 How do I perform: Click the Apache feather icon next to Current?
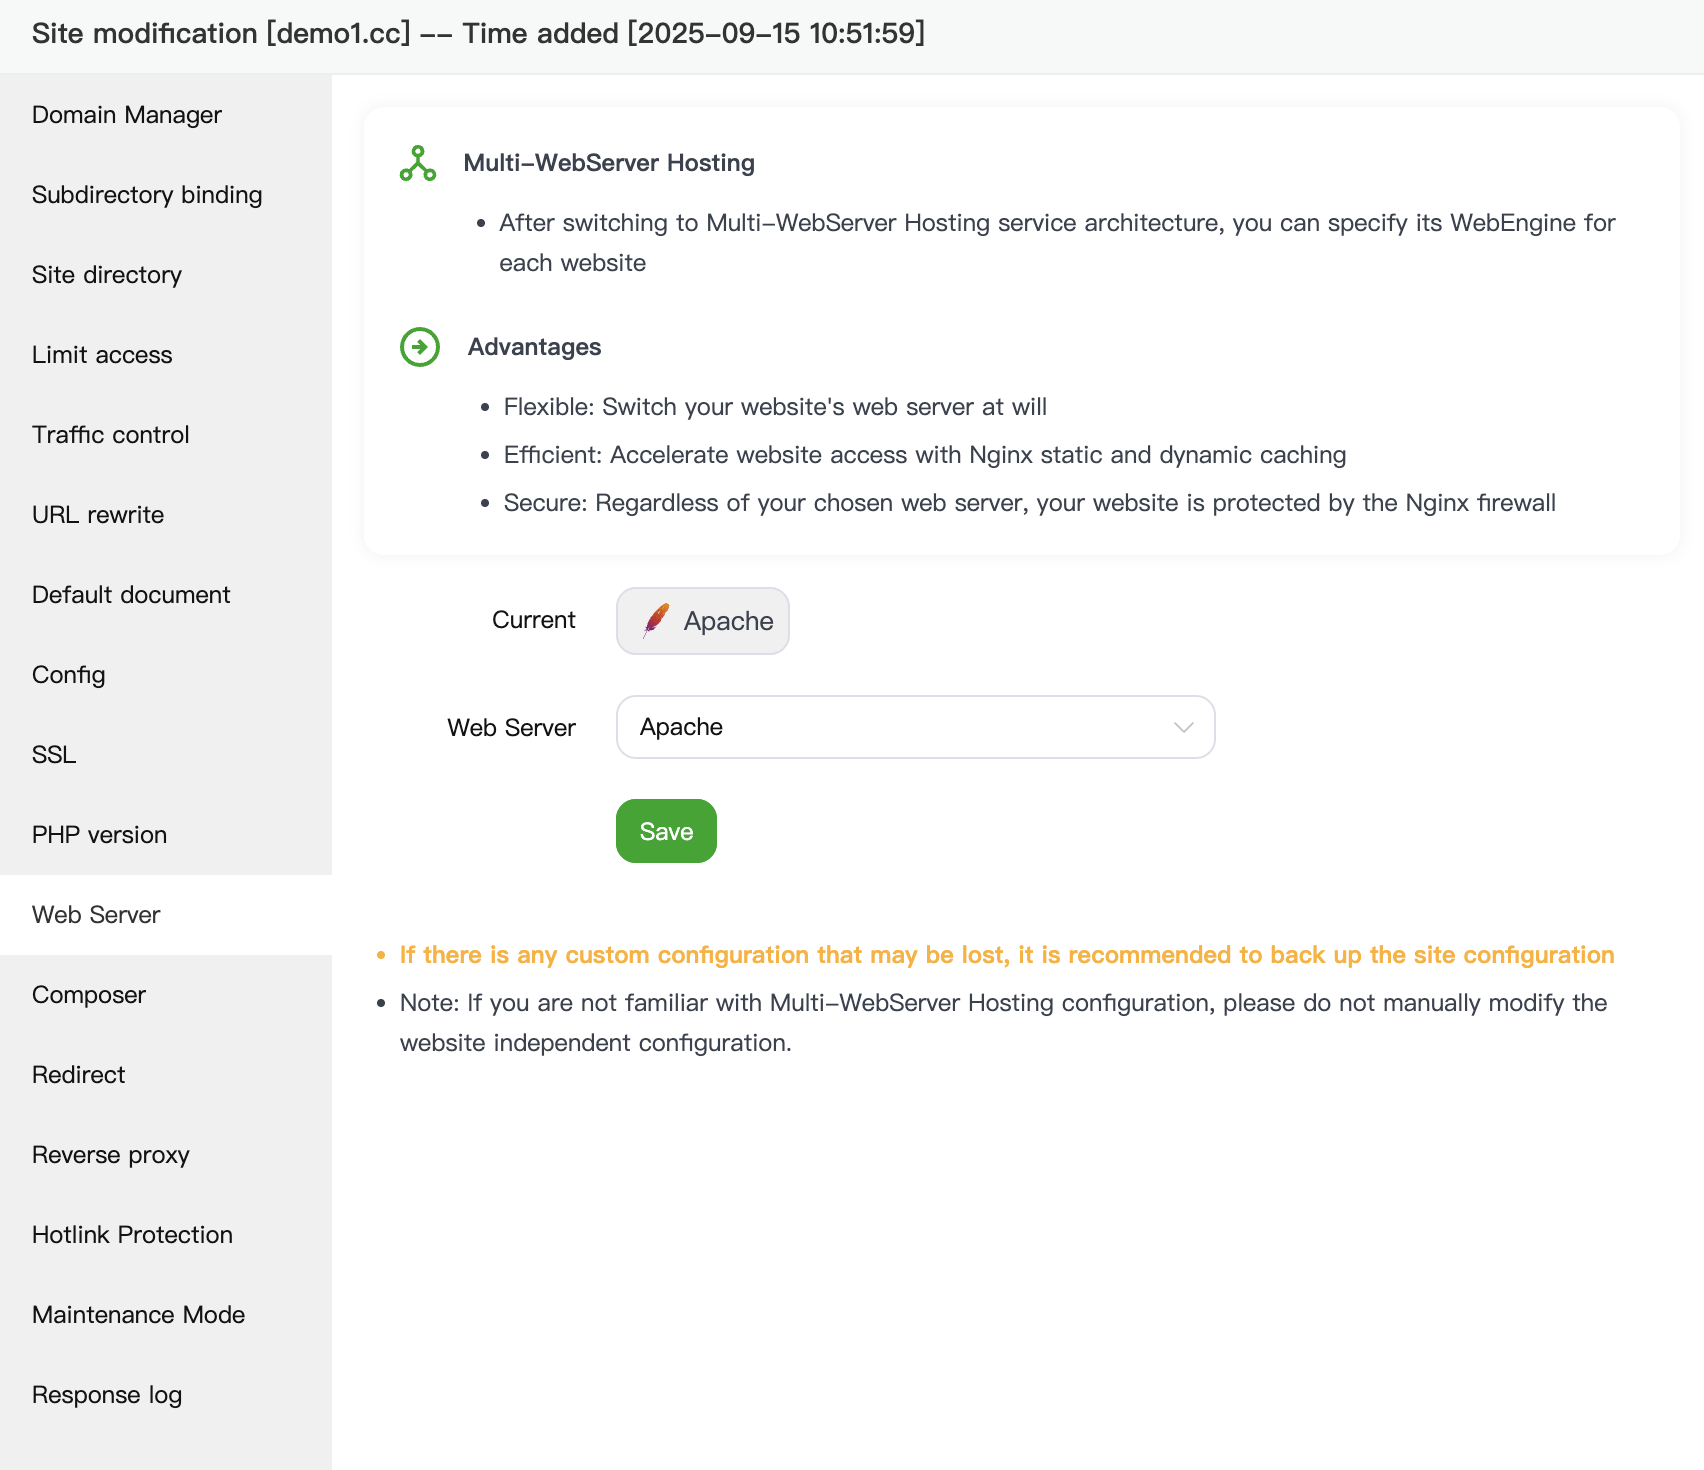(x=655, y=620)
